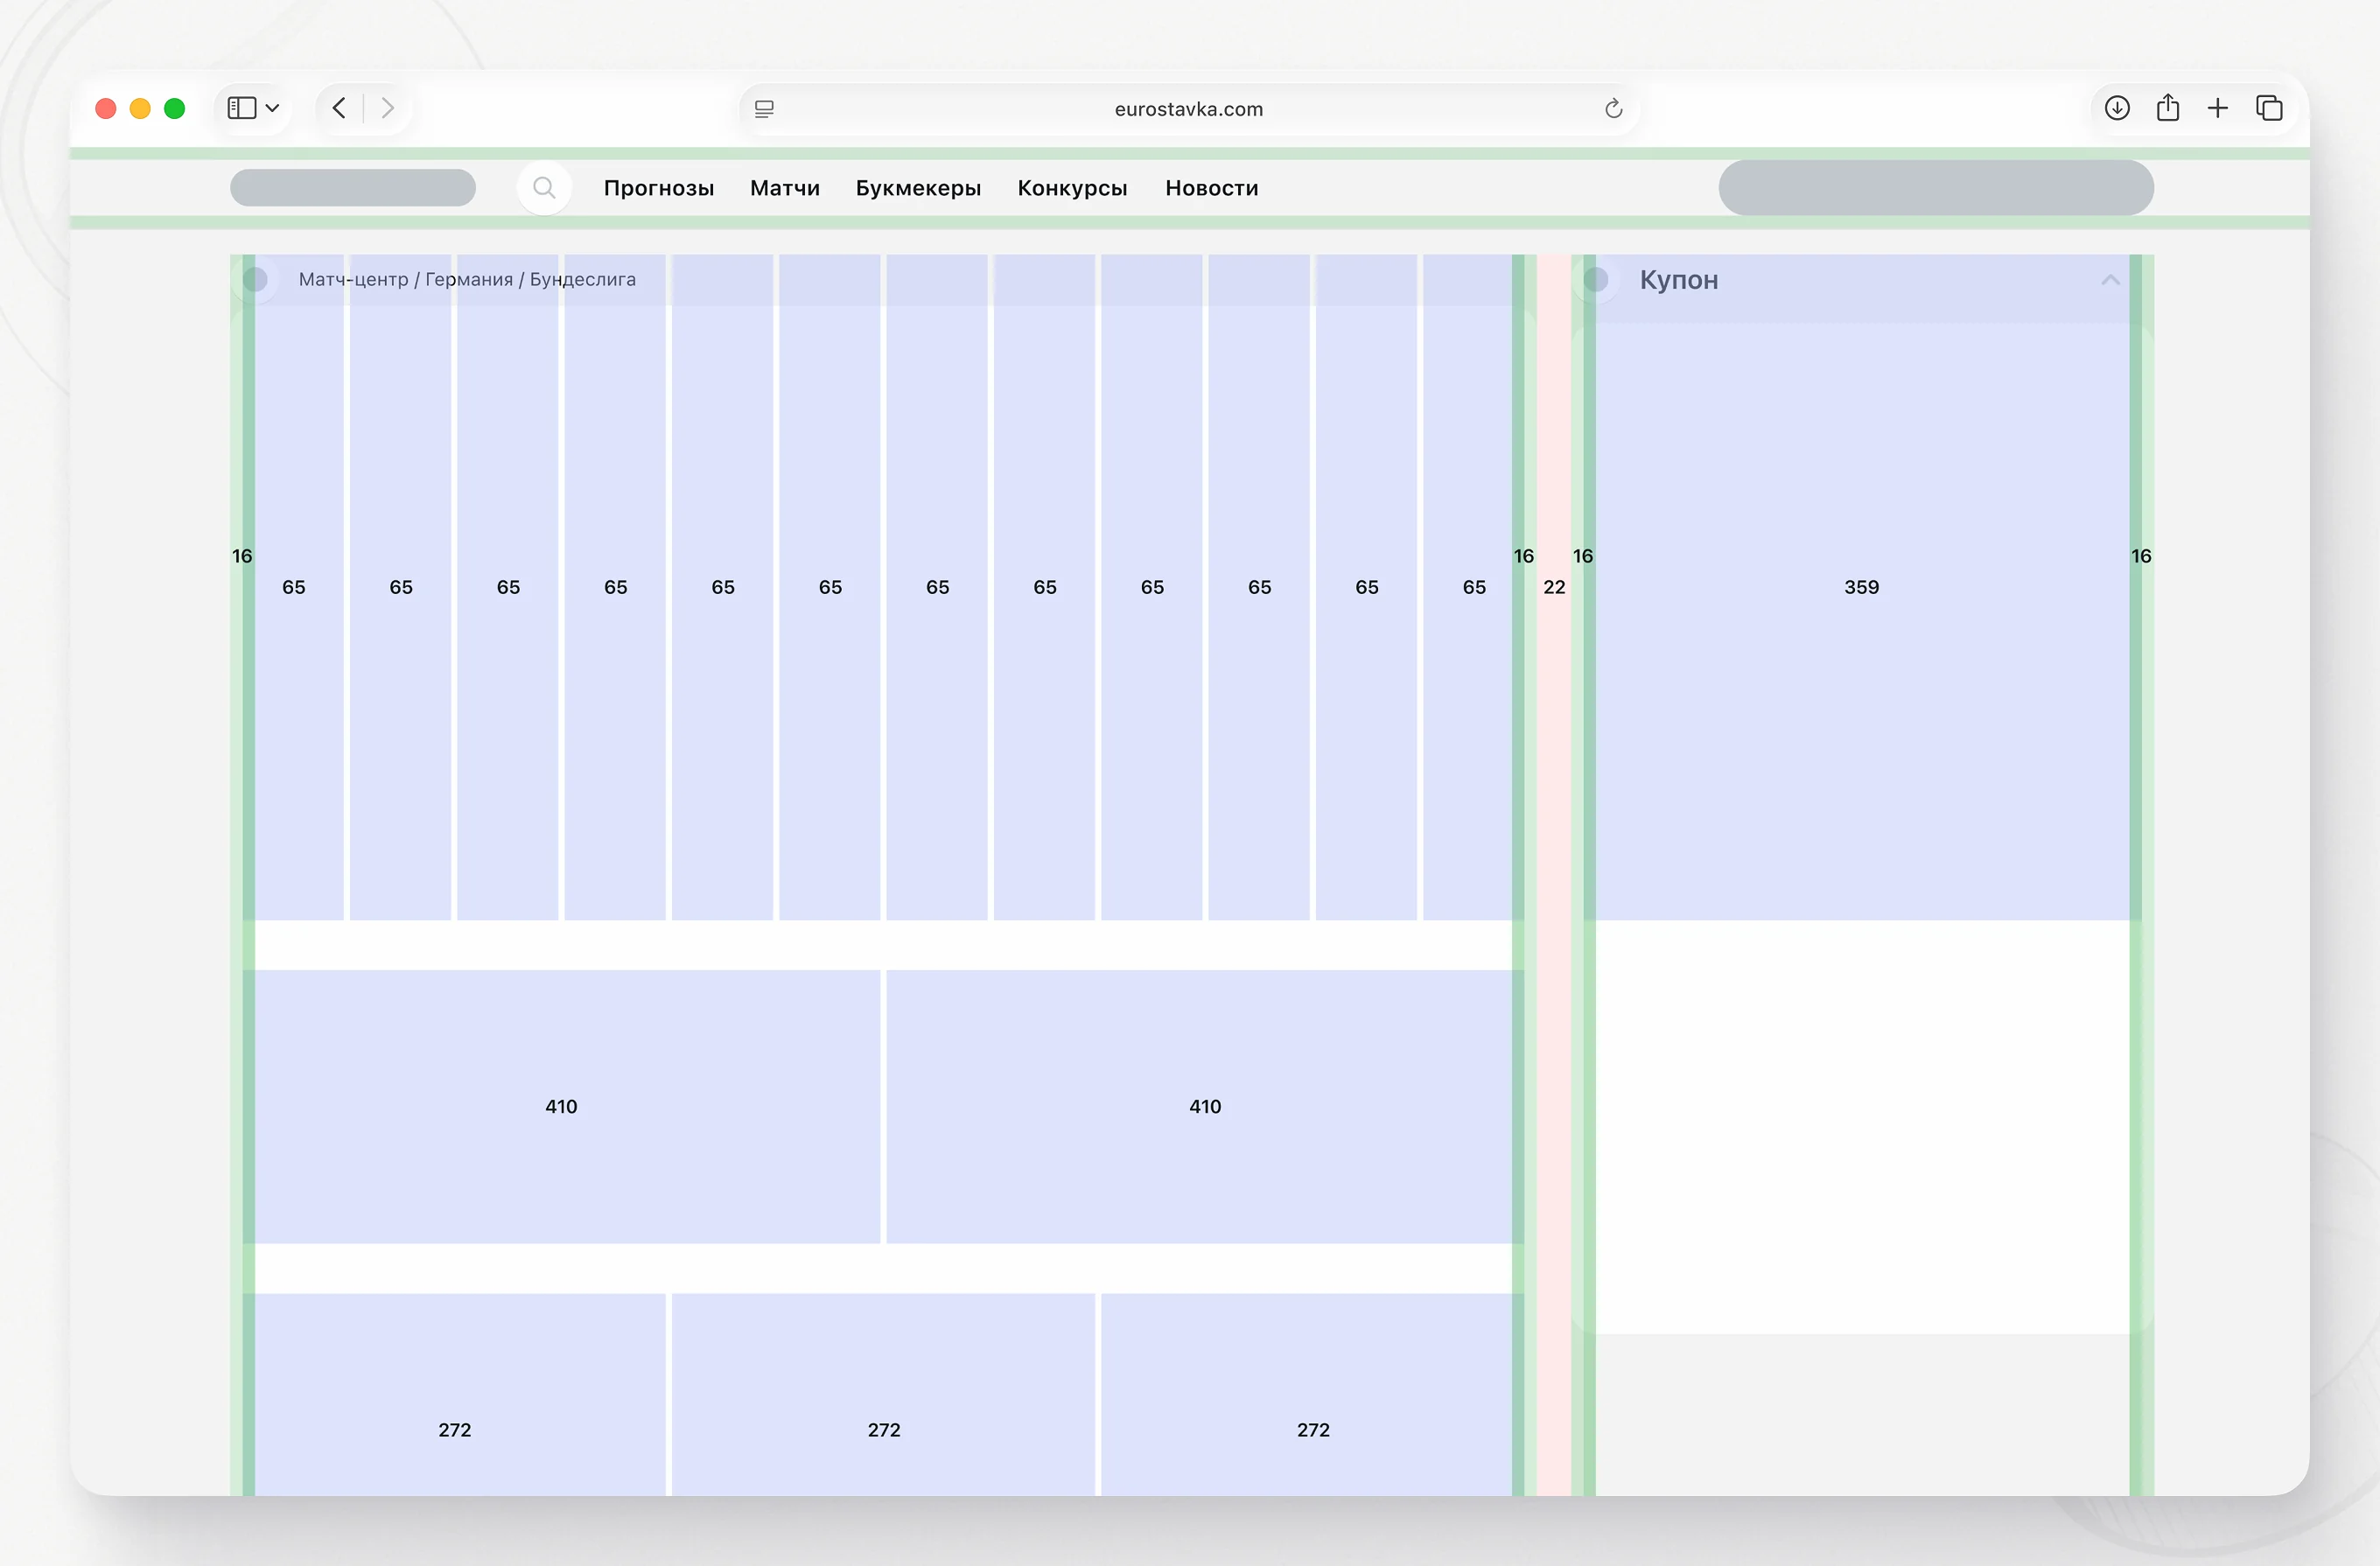Screen dimensions: 2380x1566
Task: Open the Новости navigation link
Action: tap(1211, 188)
